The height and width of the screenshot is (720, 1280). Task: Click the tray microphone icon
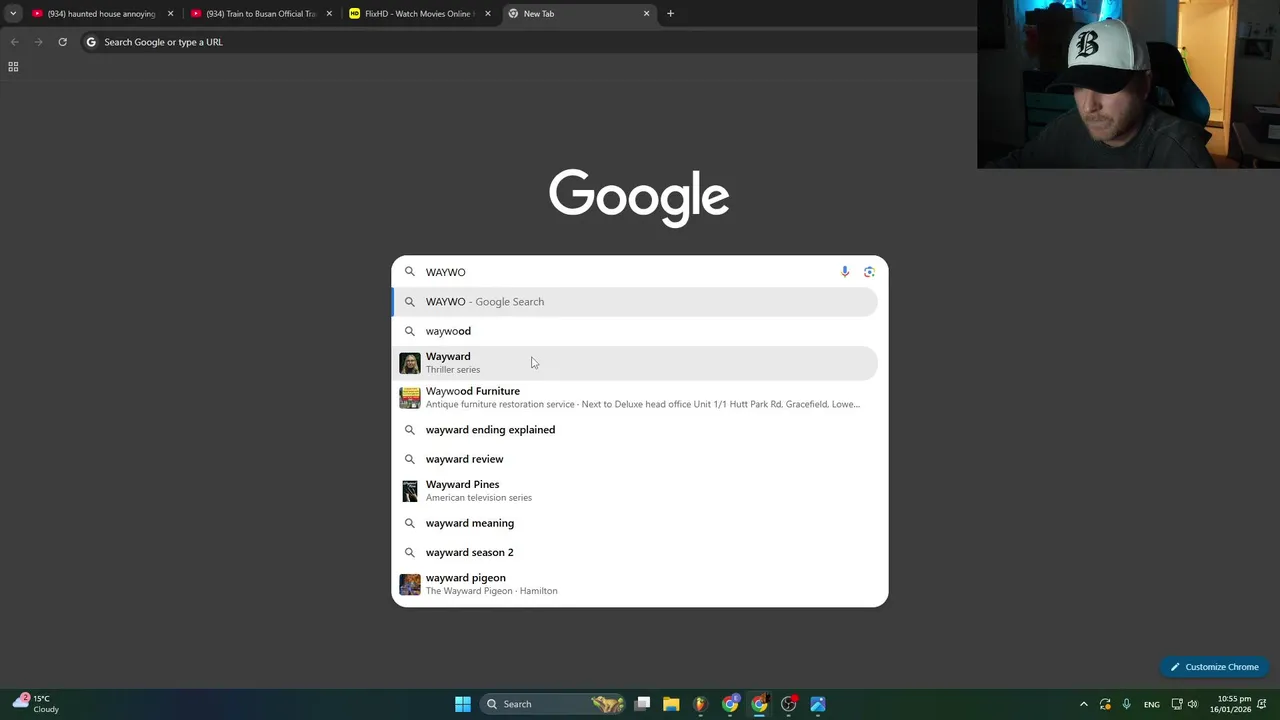click(1126, 704)
